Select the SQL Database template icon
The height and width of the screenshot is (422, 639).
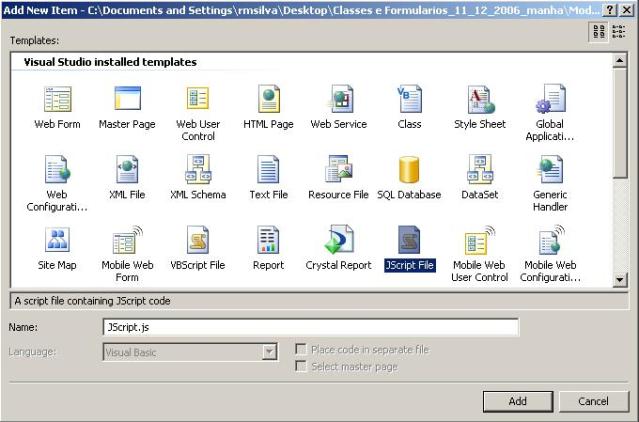pyautogui.click(x=409, y=171)
